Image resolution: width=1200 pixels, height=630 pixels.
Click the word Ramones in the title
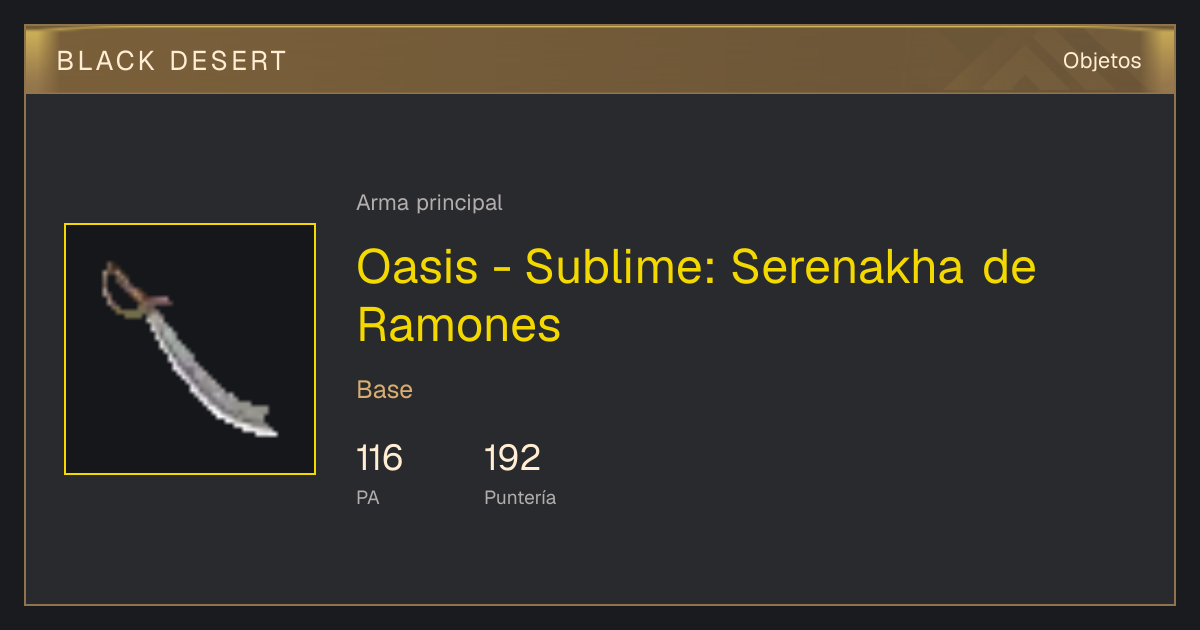[459, 325]
